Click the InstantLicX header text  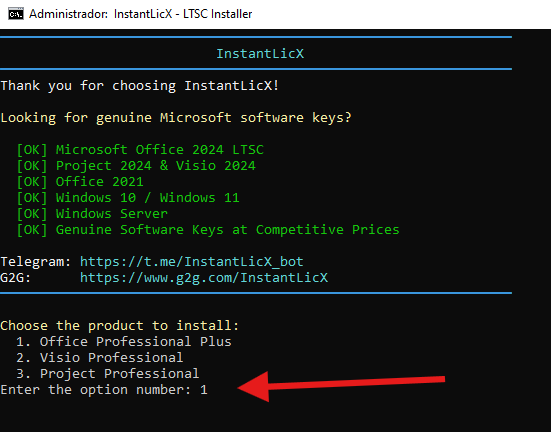(260, 54)
